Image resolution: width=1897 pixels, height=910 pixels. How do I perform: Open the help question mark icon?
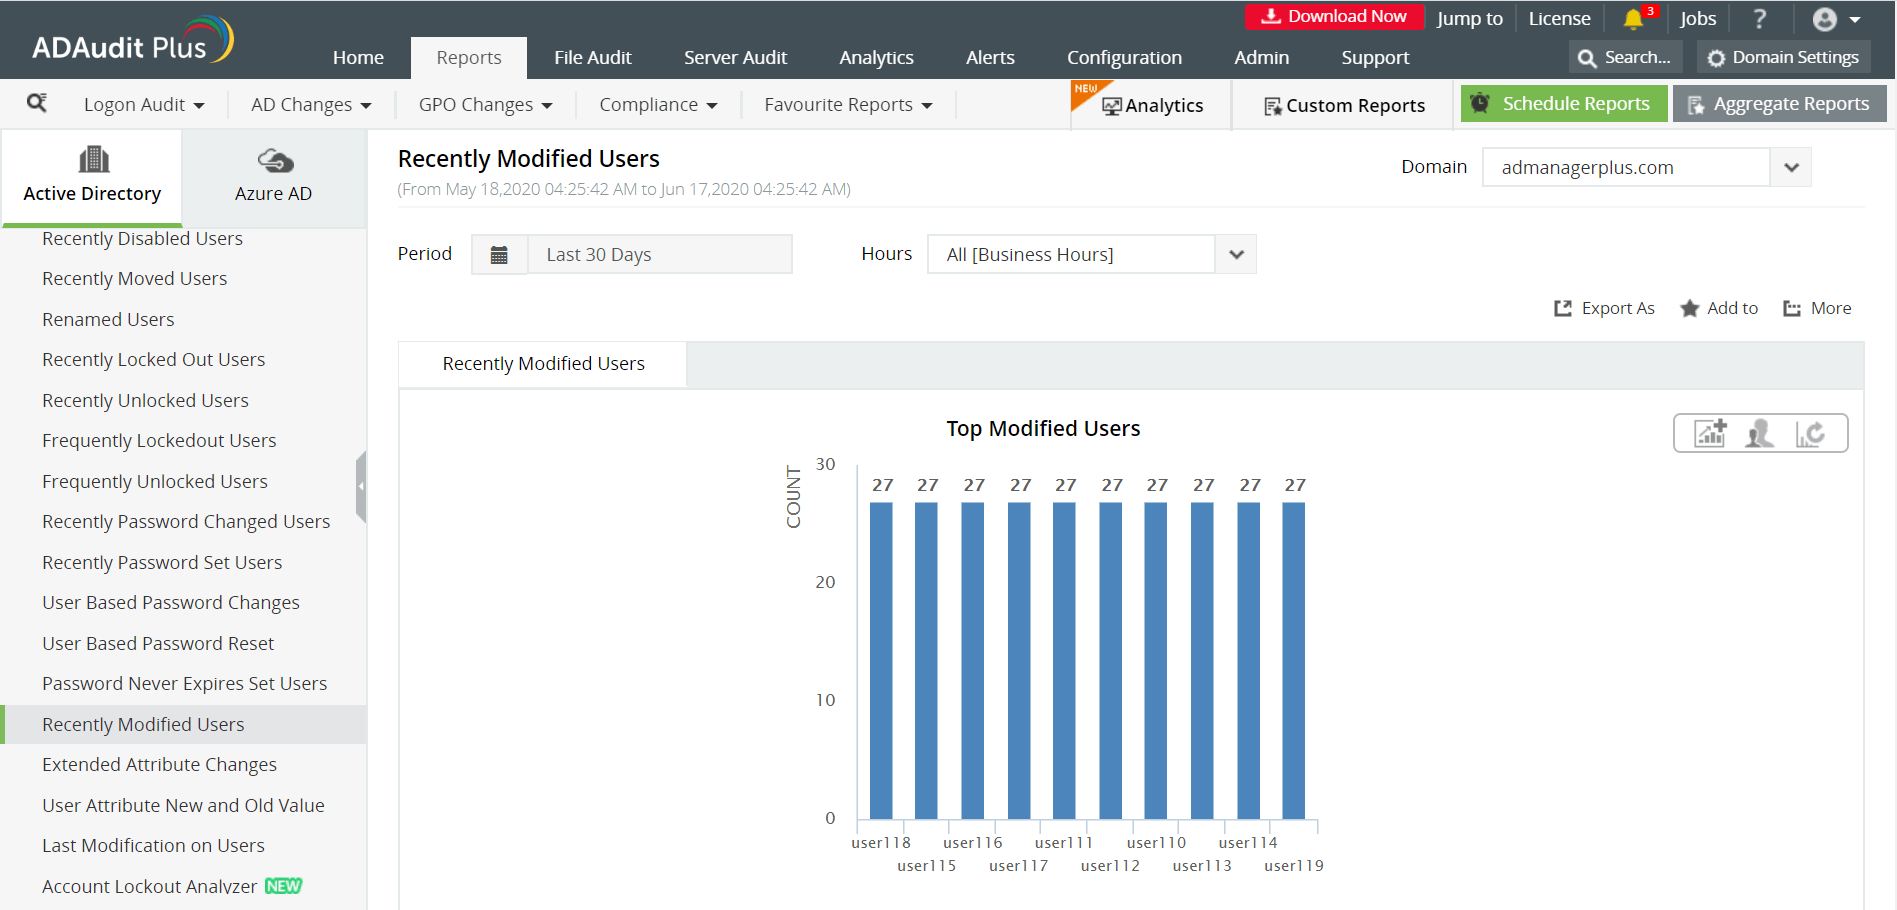tap(1760, 19)
